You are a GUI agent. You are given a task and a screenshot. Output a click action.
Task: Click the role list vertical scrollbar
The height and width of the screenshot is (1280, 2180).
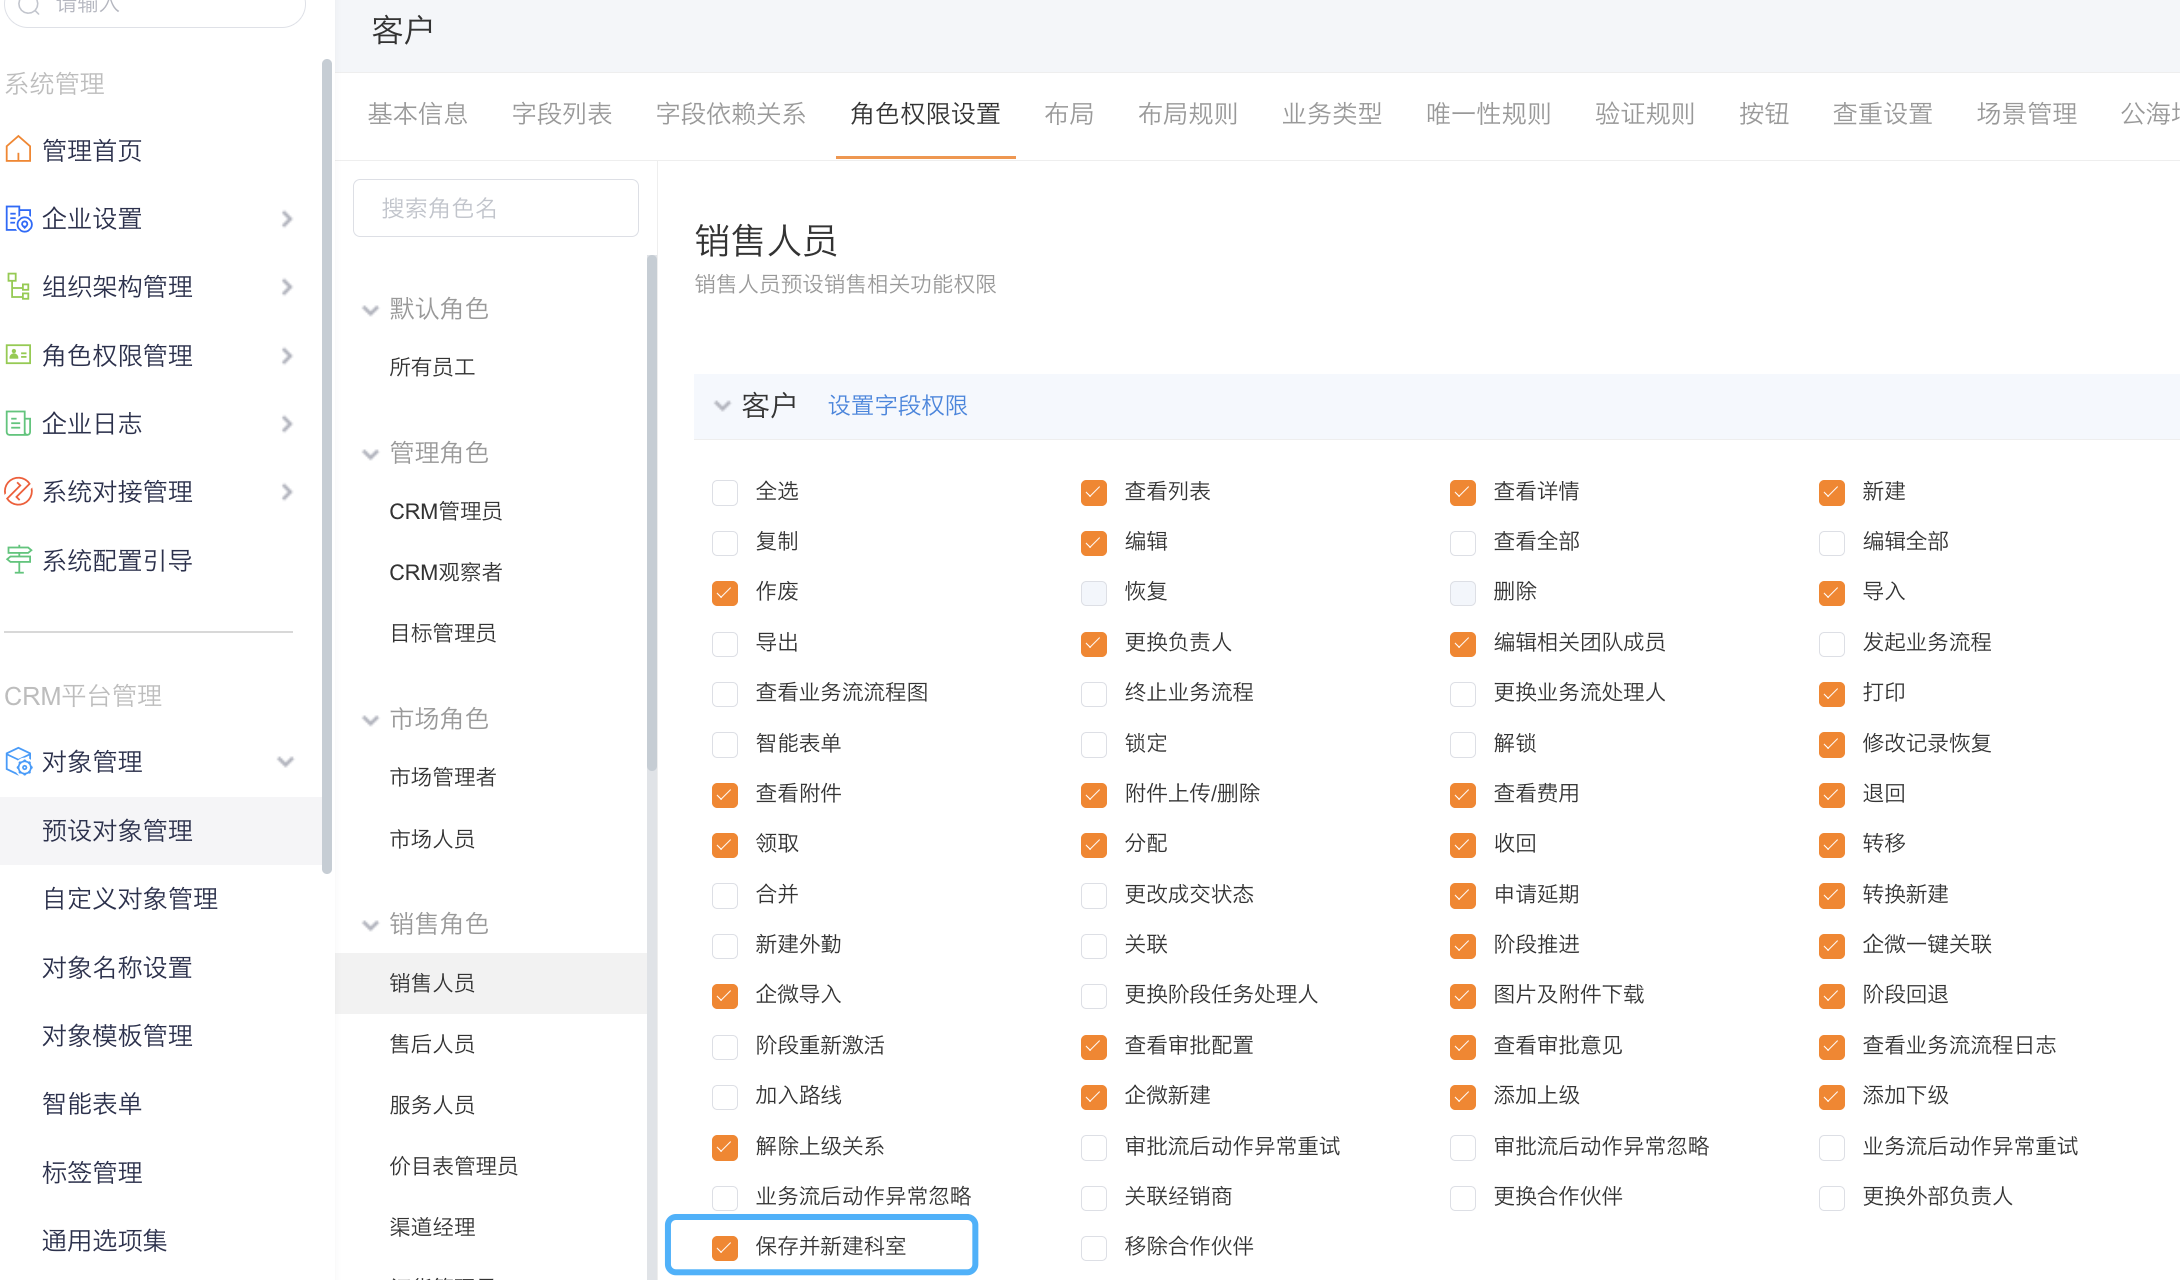tap(652, 510)
